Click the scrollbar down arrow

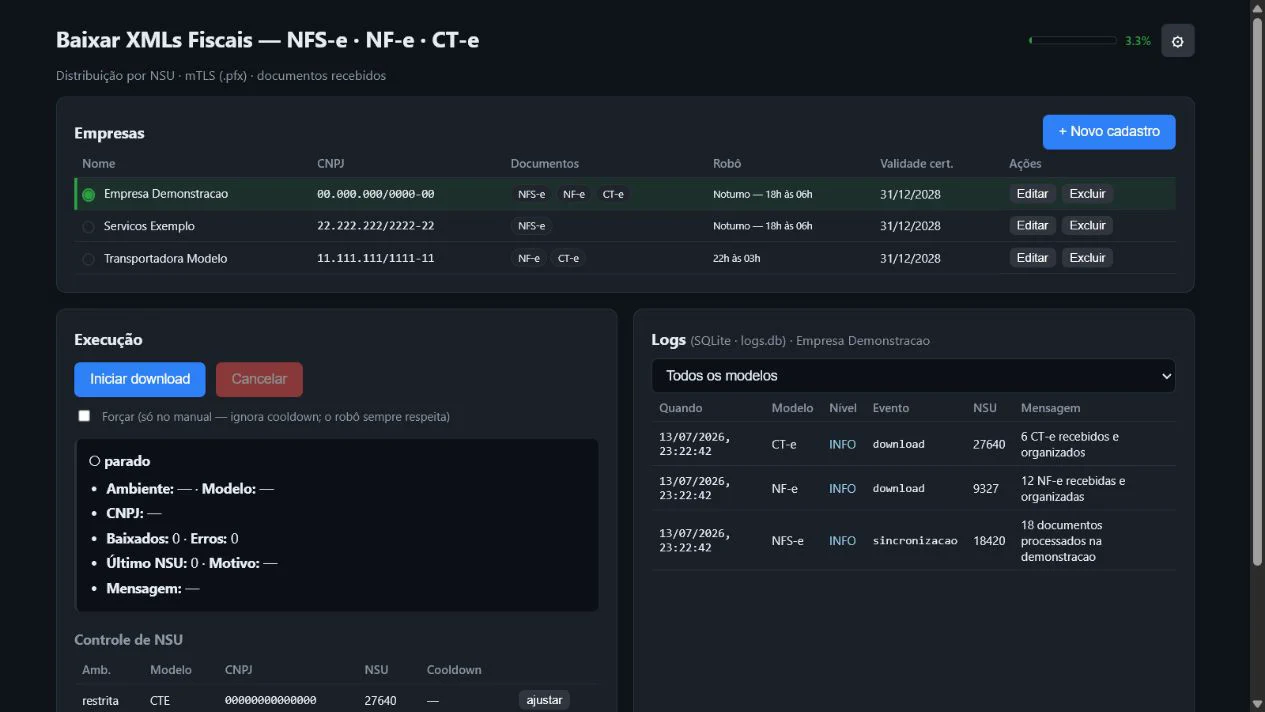click(x=1257, y=704)
